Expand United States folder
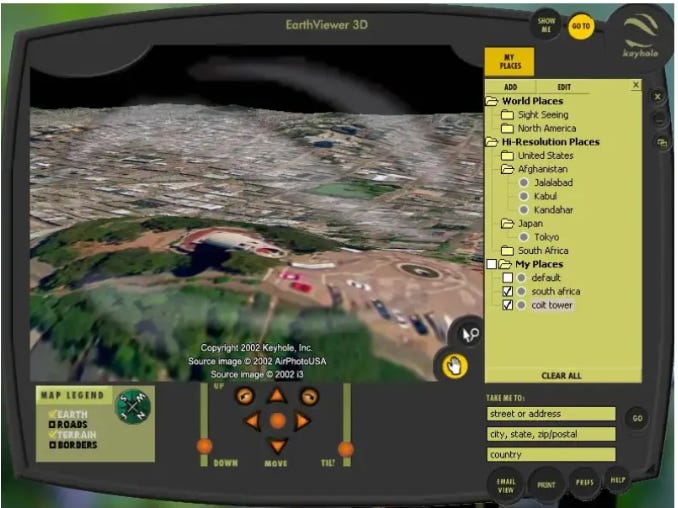 pyautogui.click(x=507, y=156)
